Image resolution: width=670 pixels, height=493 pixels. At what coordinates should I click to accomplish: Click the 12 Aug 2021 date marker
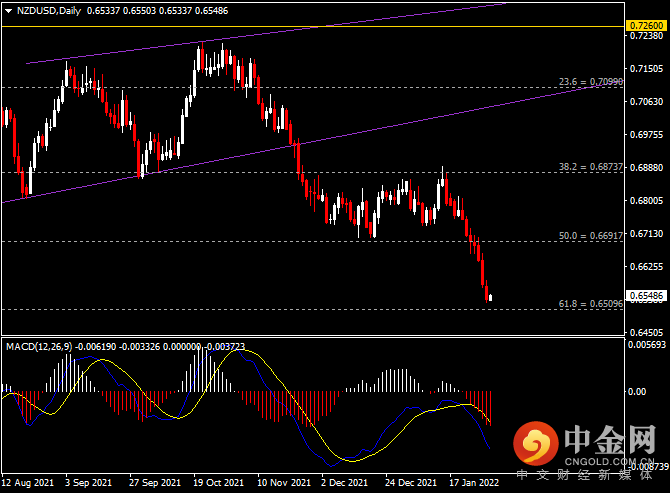[27, 482]
